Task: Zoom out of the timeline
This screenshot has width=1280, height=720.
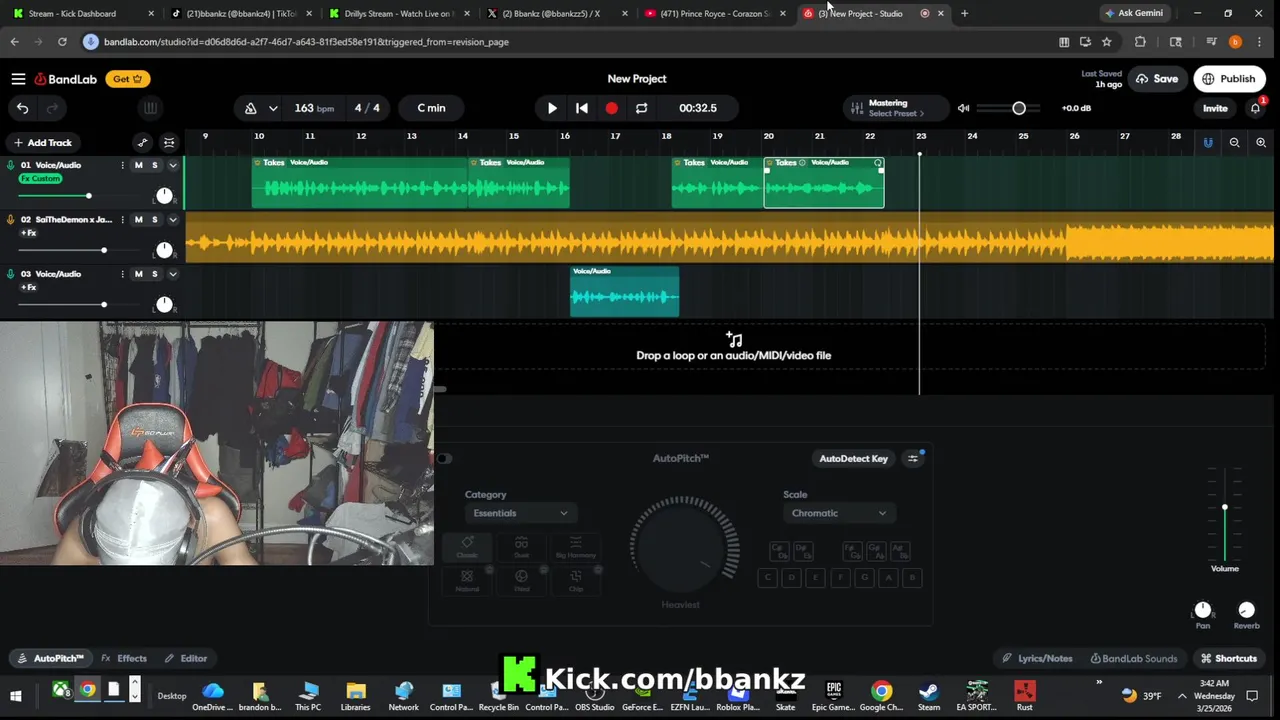Action: pos(1234,143)
